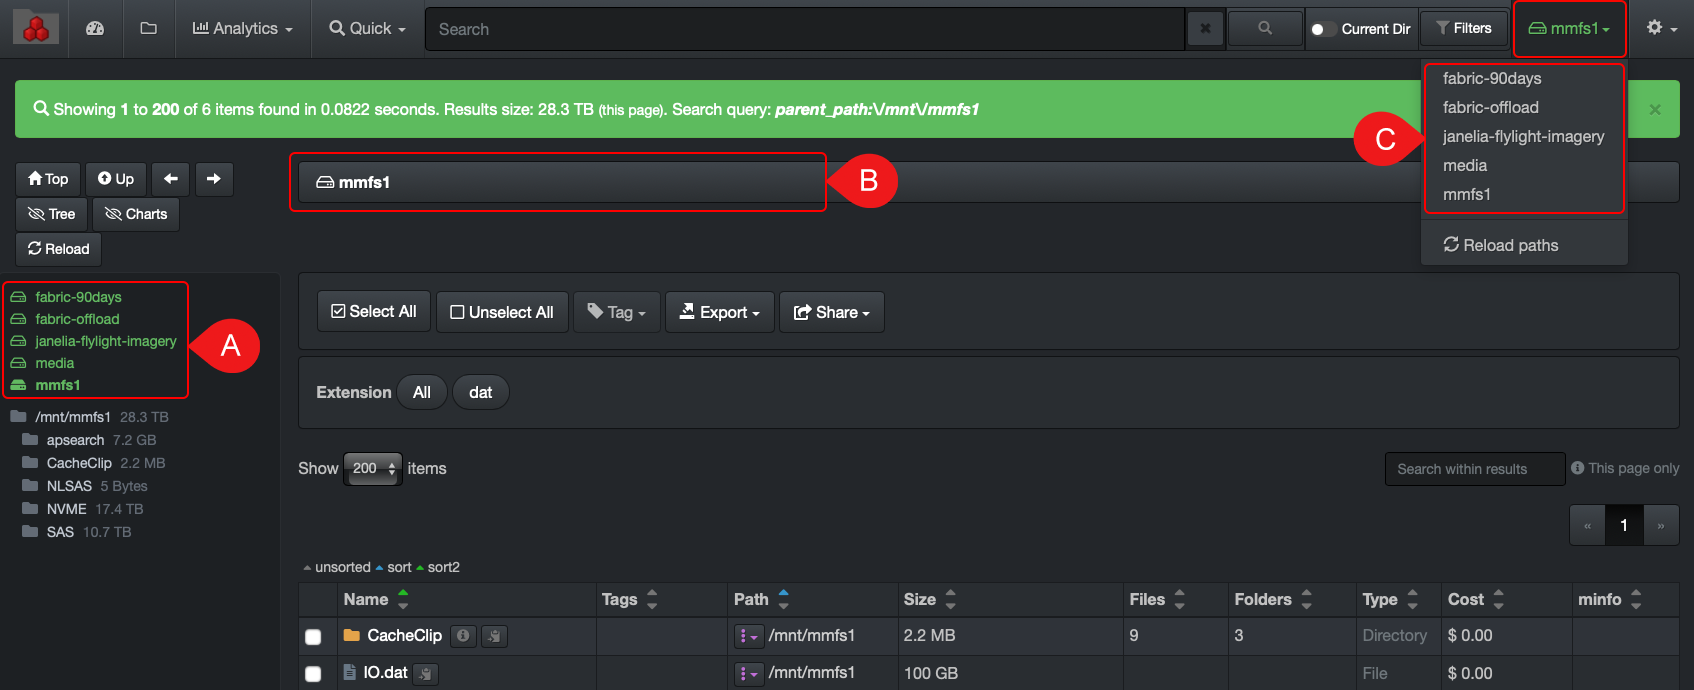Go back with the left arrow button
Screen dimensions: 1694x690
pos(171,179)
